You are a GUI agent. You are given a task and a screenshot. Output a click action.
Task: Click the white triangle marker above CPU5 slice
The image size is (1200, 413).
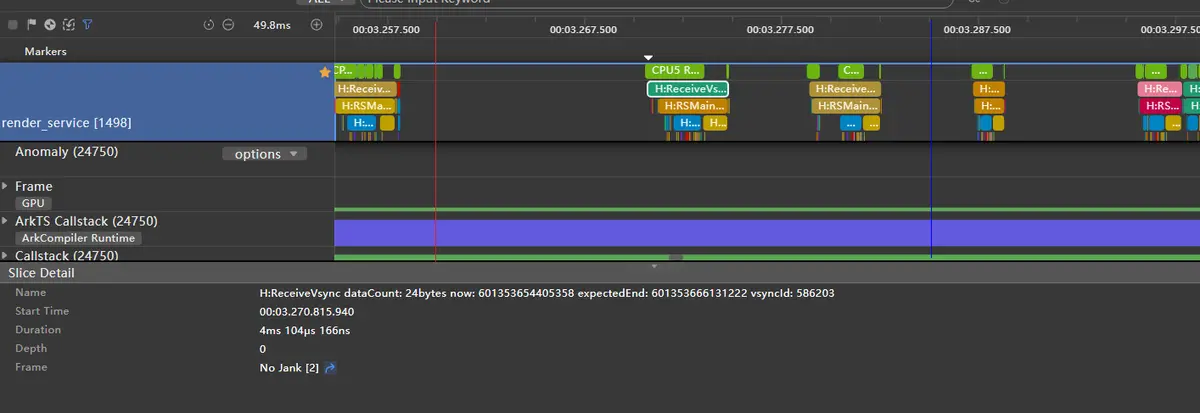point(648,58)
